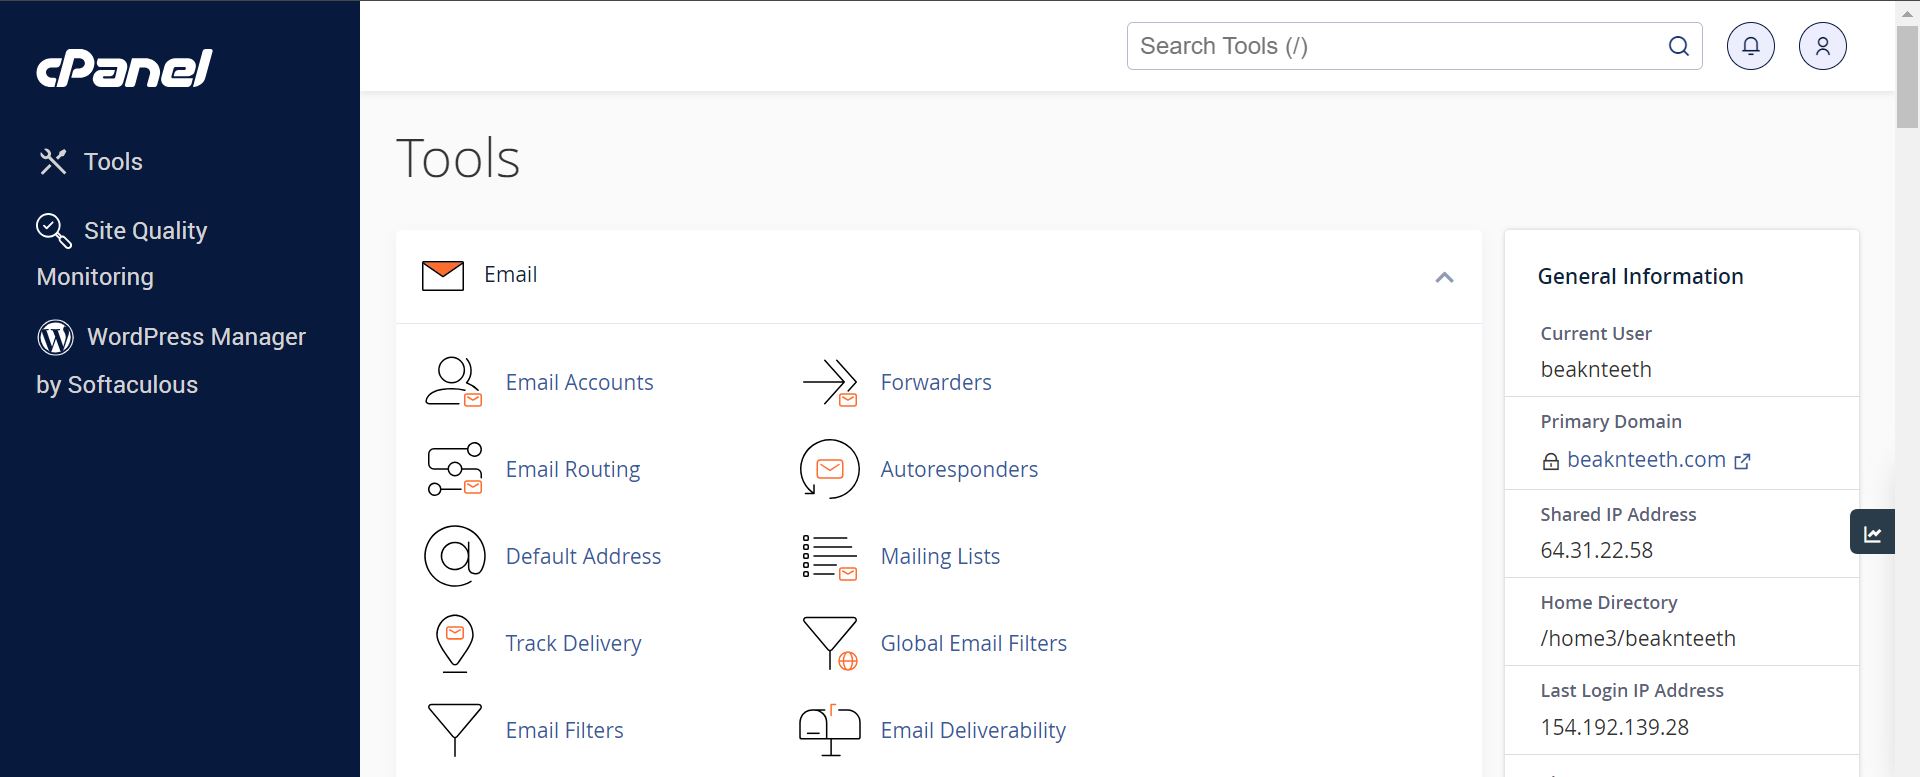1920x777 pixels.
Task: Open the Autoresponders icon
Action: [830, 469]
